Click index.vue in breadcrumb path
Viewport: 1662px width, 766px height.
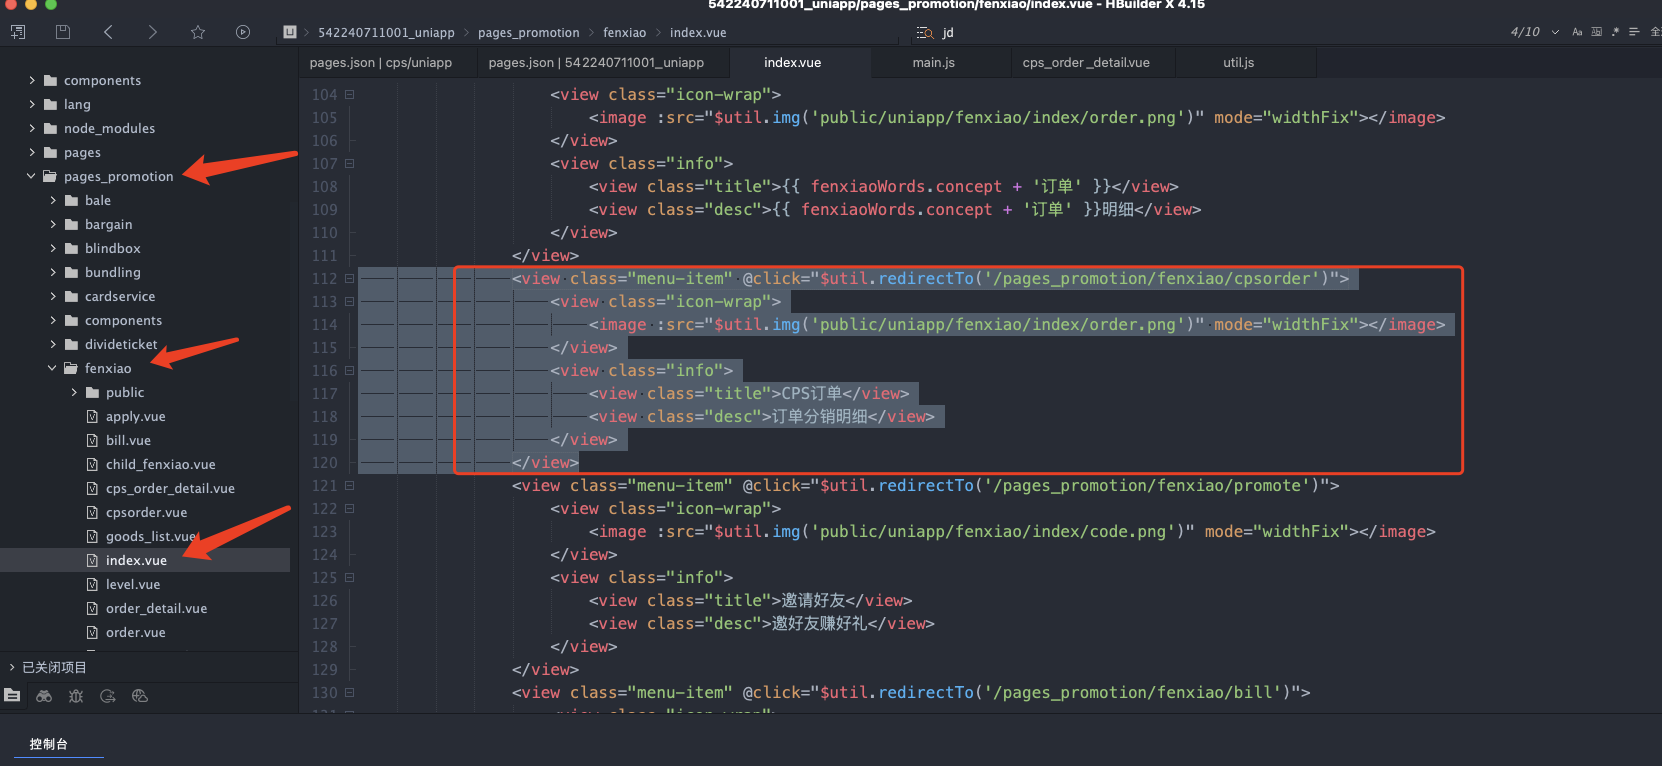pos(698,33)
